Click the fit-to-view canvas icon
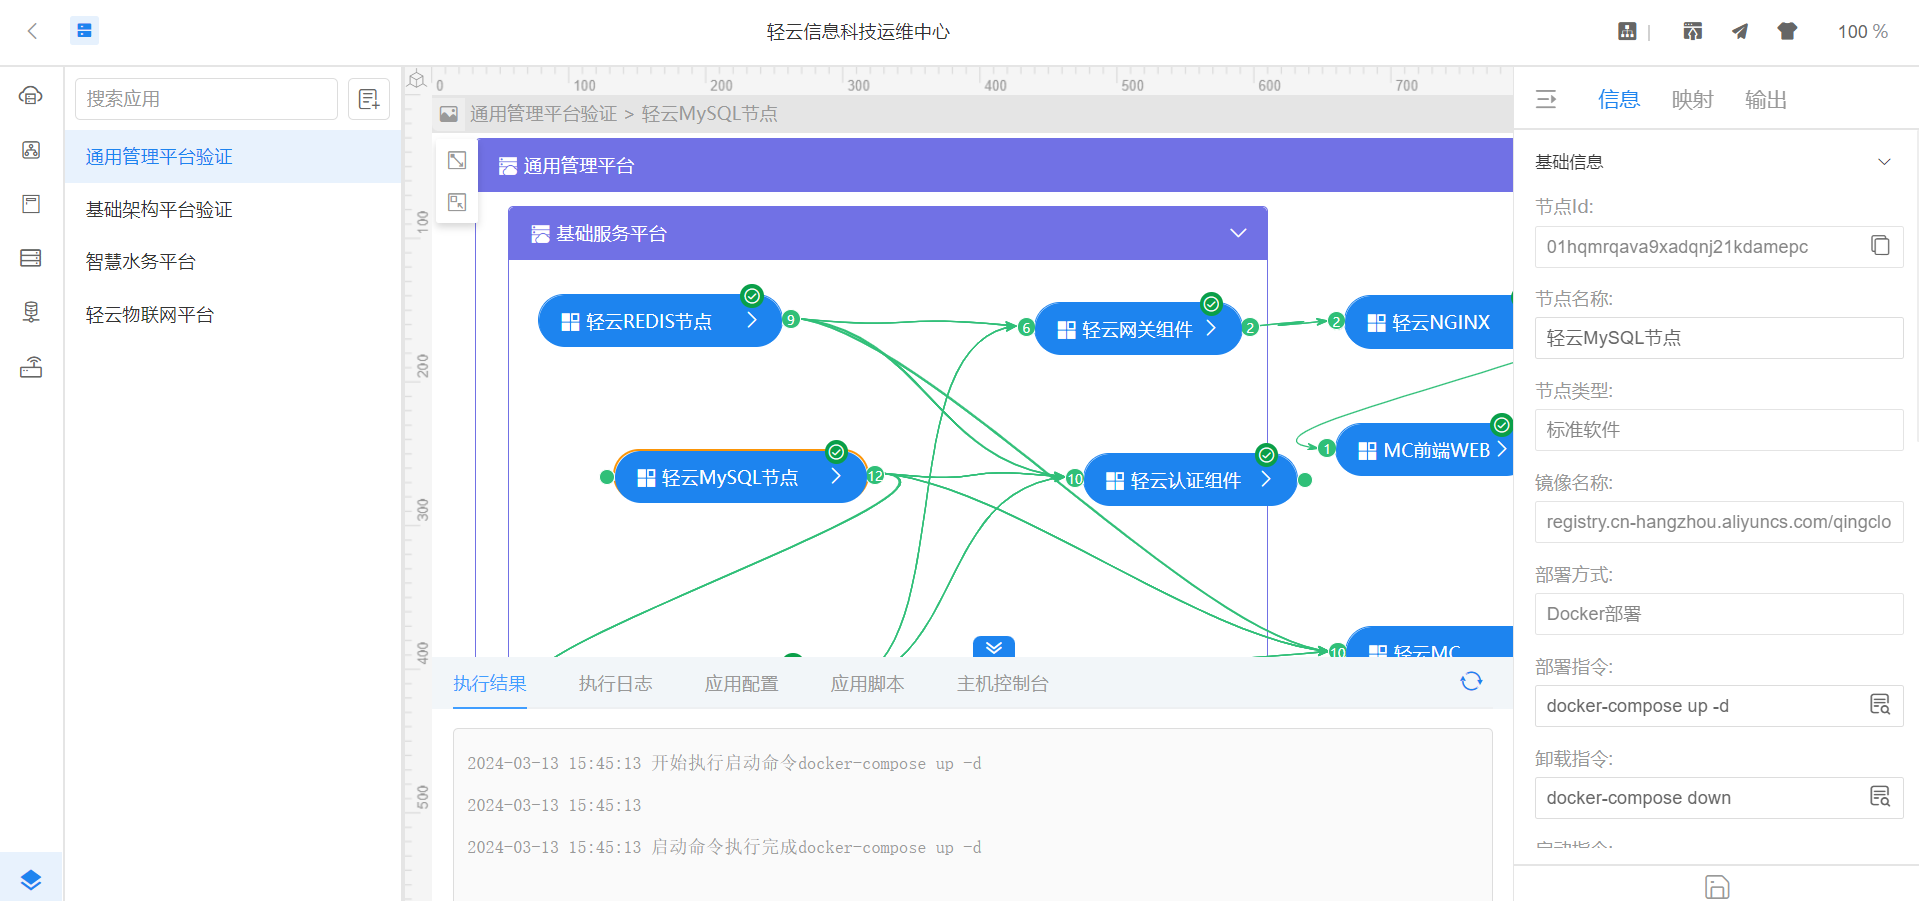The image size is (1919, 901). coord(457,202)
